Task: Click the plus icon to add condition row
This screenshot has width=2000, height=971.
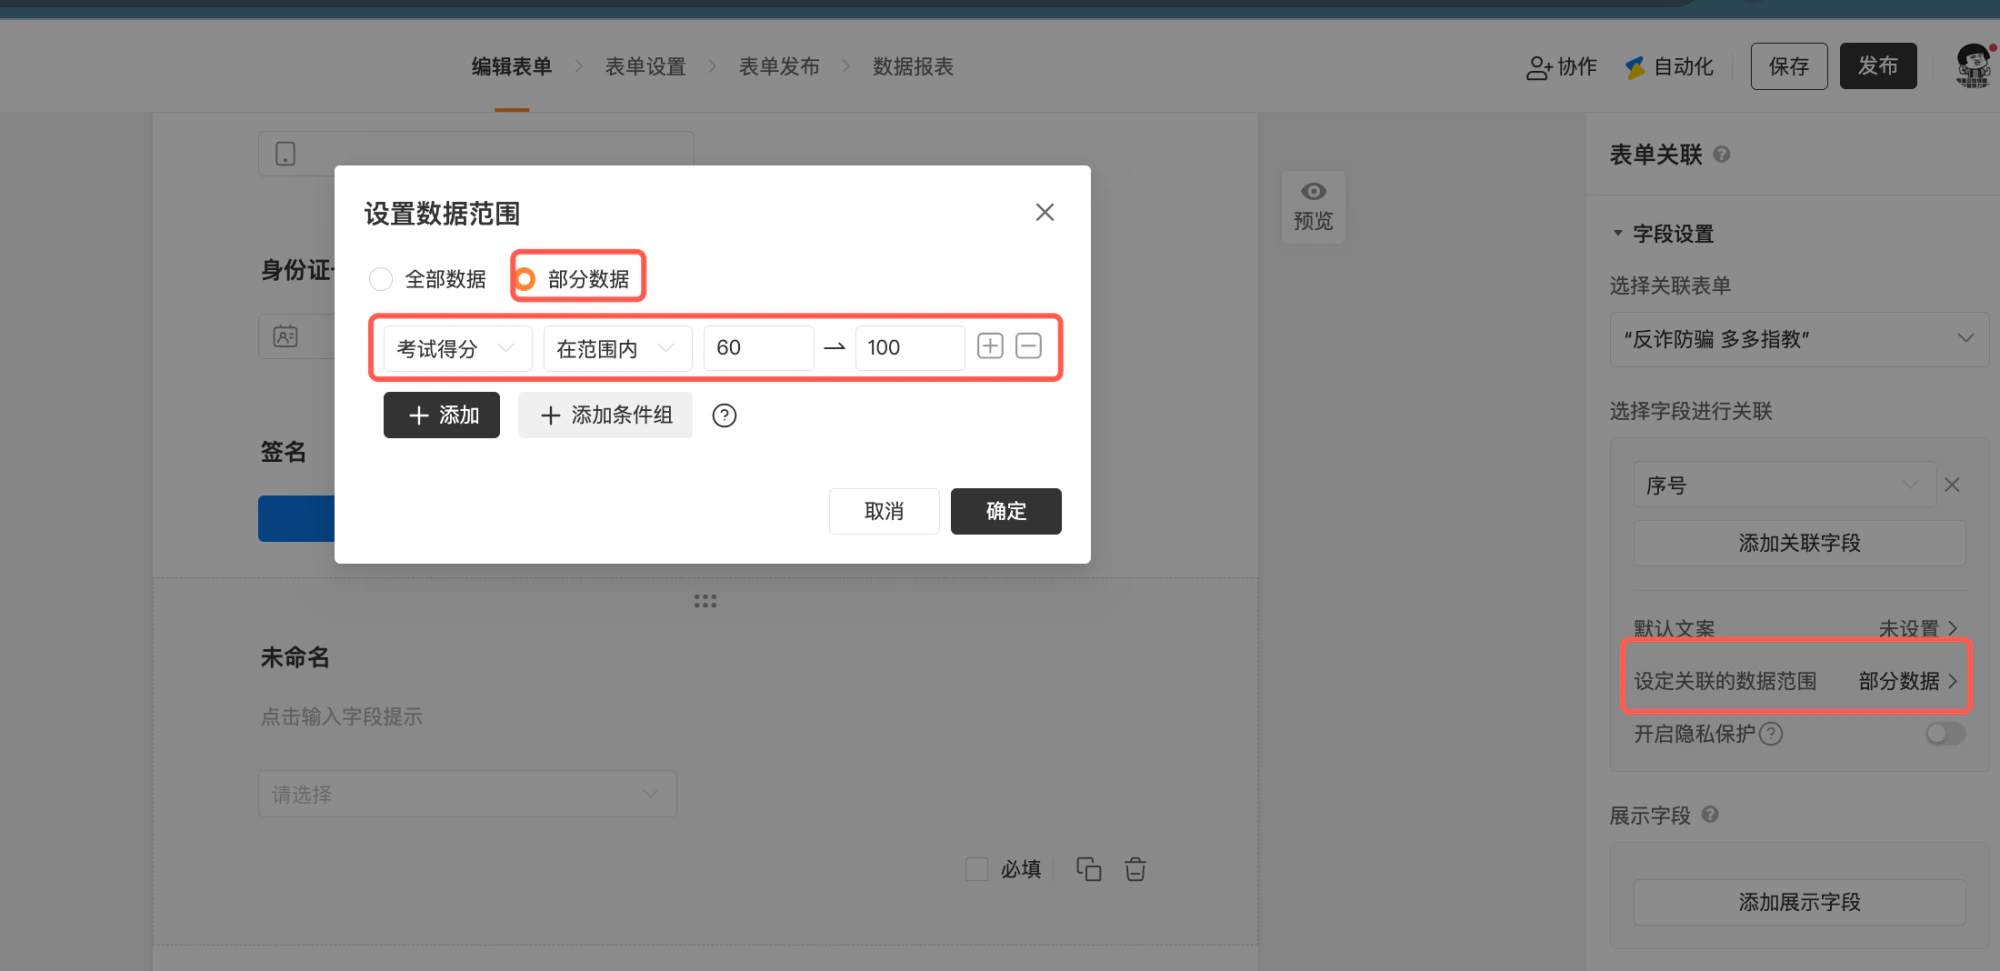Action: click(x=990, y=346)
